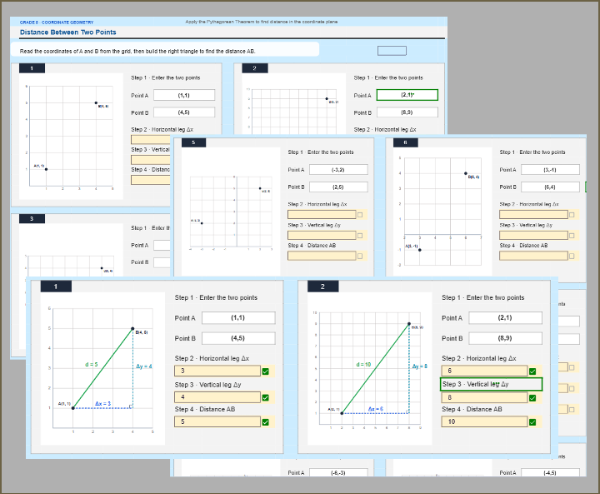Click Step 4 distance field, problem 1 back worksheet
This screenshot has width=600, height=494.
click(x=151, y=180)
